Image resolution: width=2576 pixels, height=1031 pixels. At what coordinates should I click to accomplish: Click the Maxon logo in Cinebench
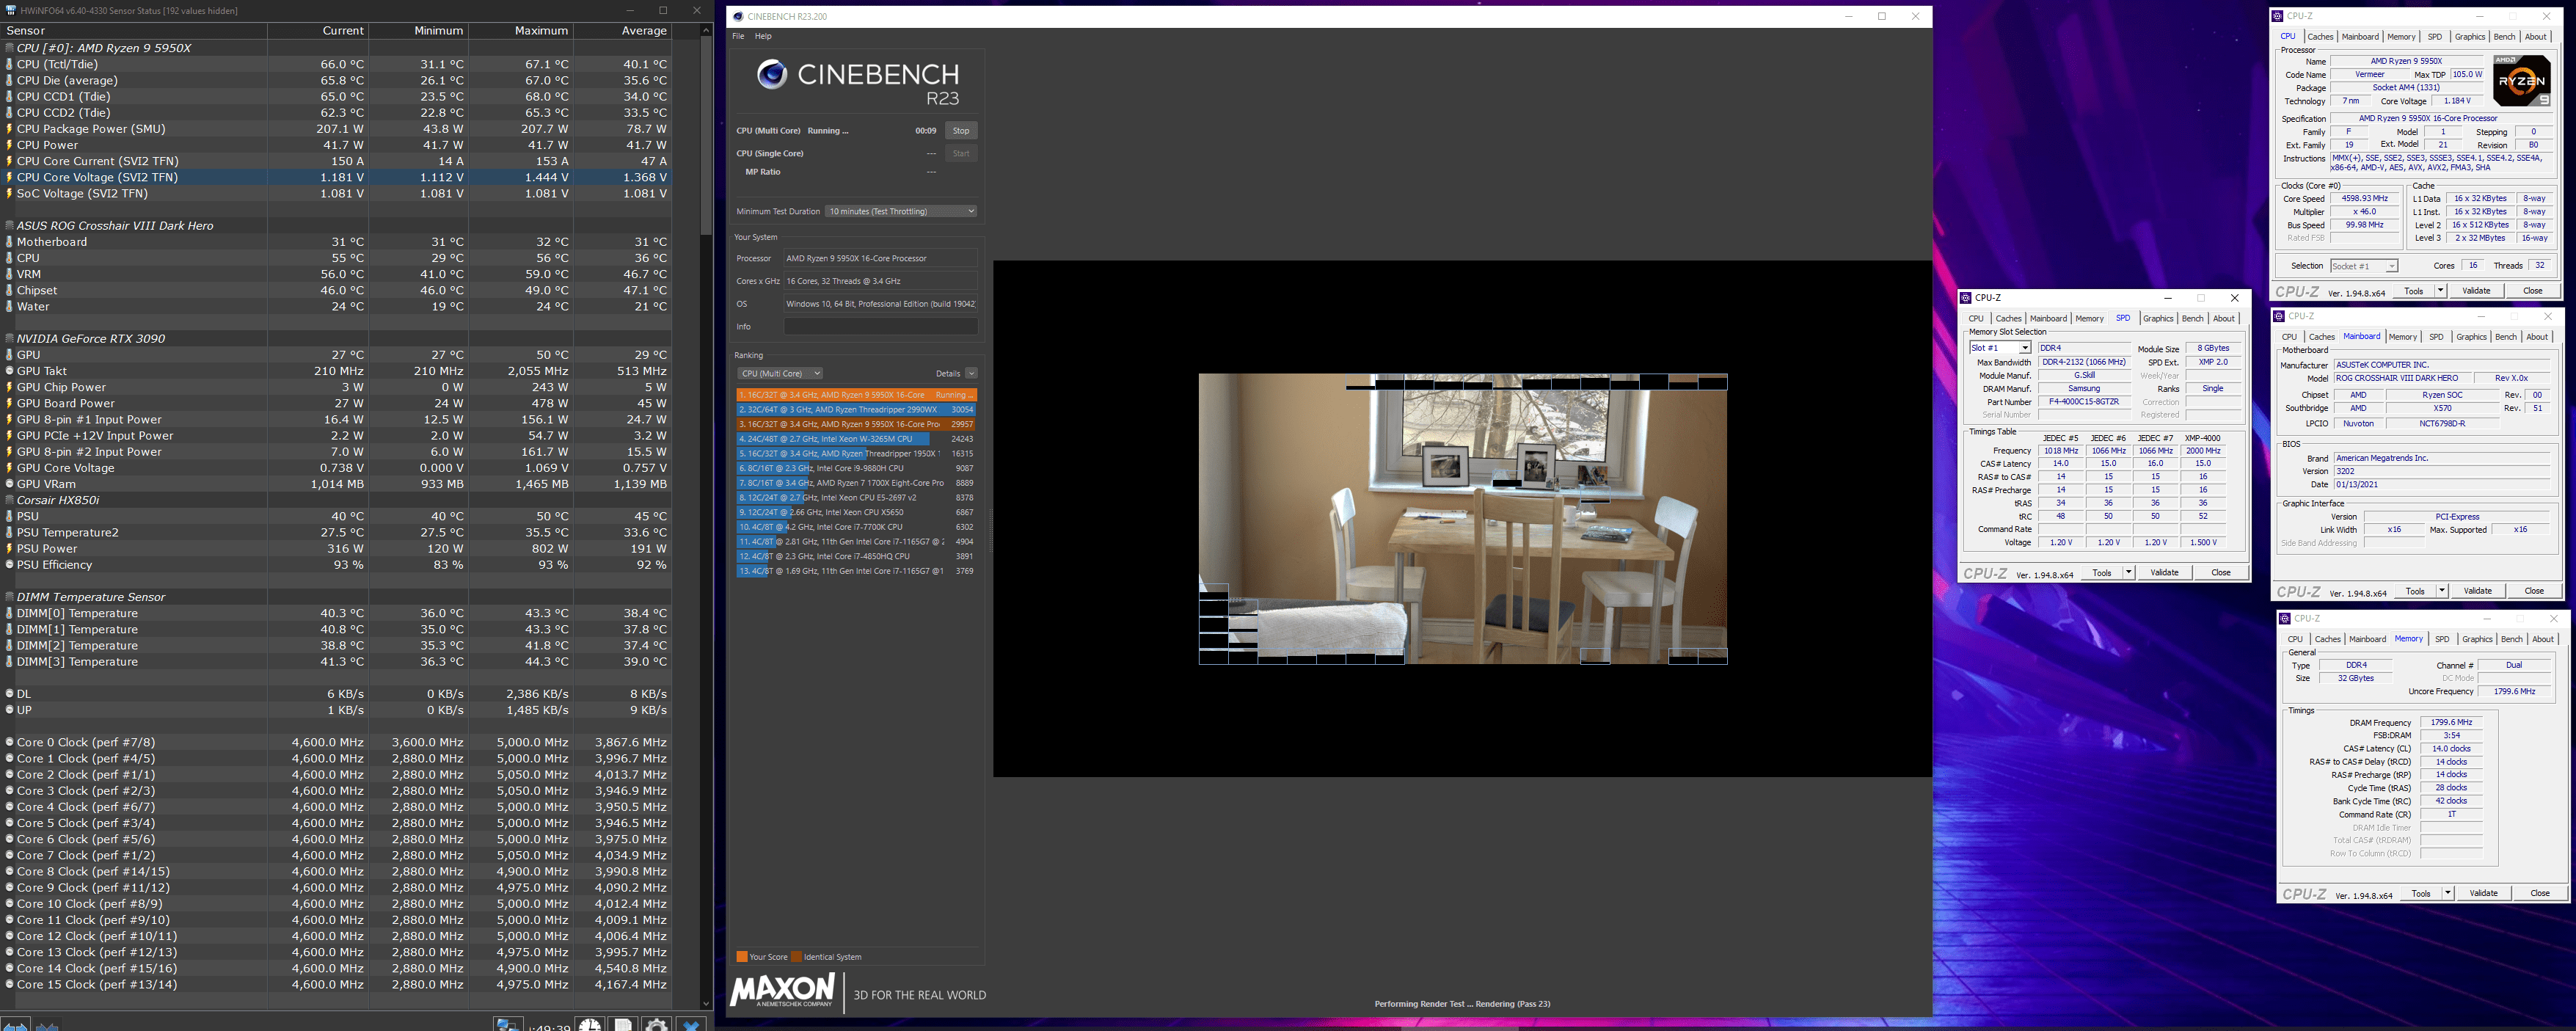click(x=782, y=990)
